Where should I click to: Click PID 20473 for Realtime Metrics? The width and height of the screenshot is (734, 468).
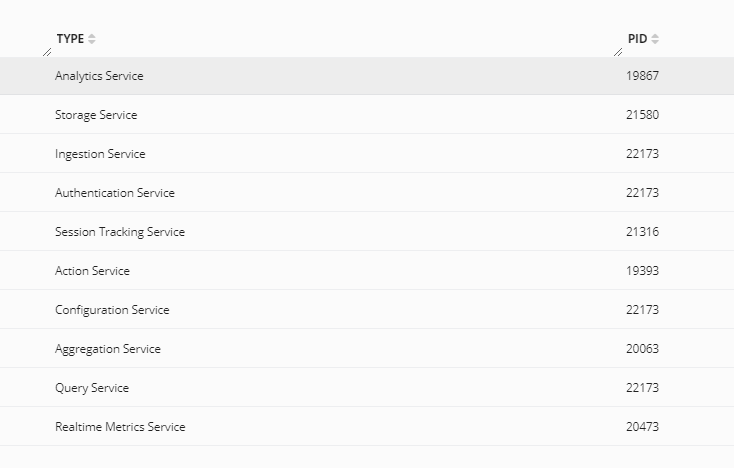tap(643, 427)
